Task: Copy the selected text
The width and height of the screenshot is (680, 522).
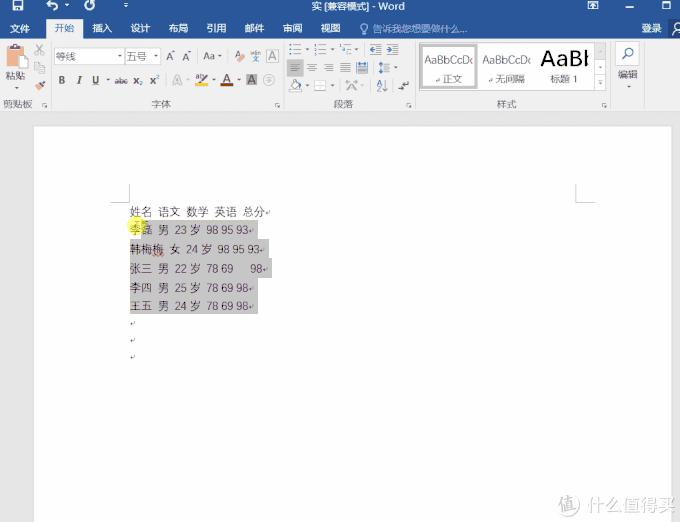Action: (39, 68)
